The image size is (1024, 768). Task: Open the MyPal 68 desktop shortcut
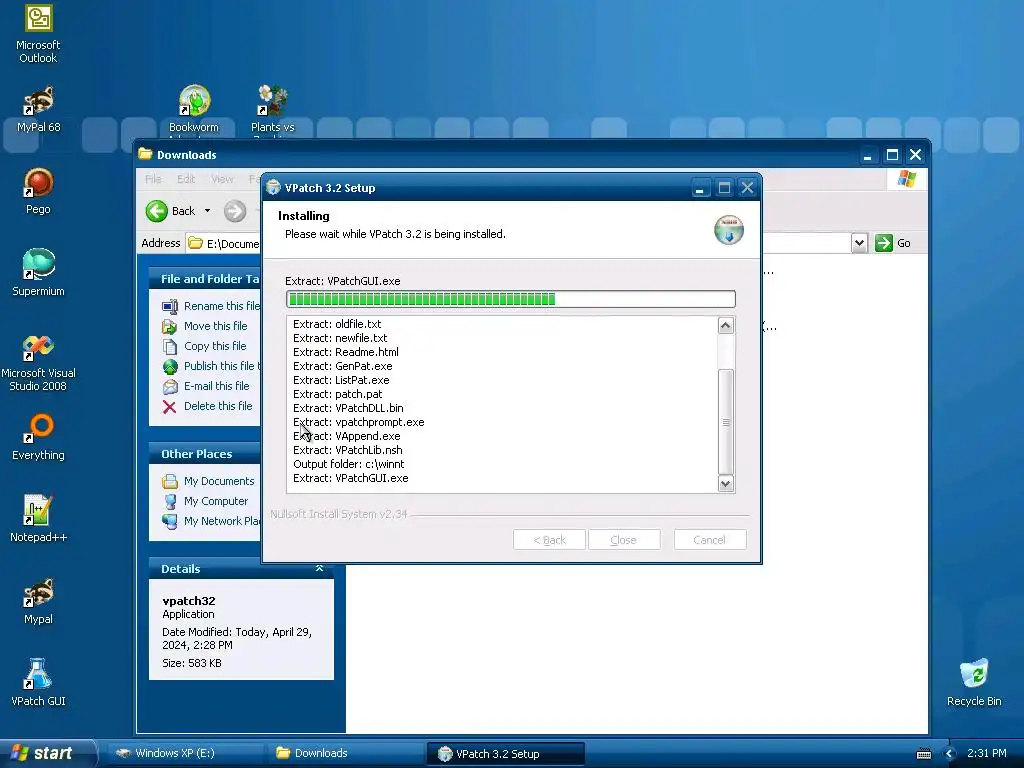tap(38, 110)
